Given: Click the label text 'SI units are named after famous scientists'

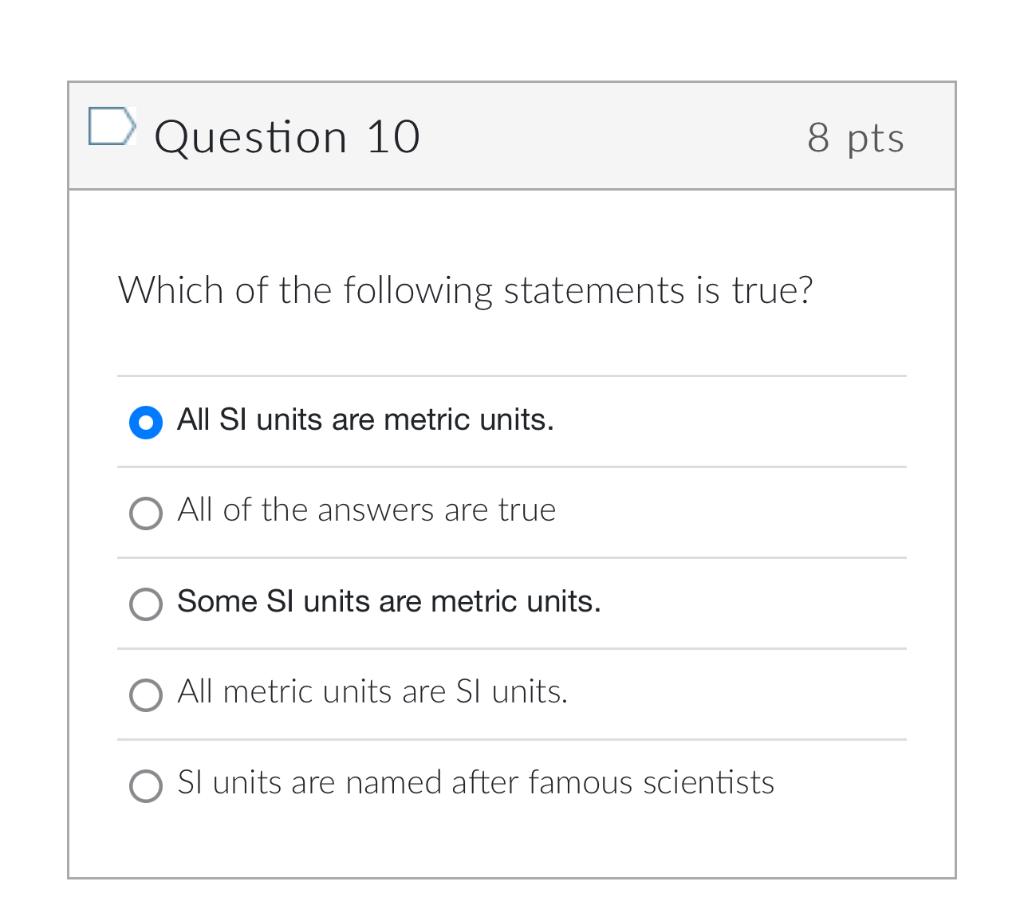Looking at the screenshot, I should (x=475, y=782).
